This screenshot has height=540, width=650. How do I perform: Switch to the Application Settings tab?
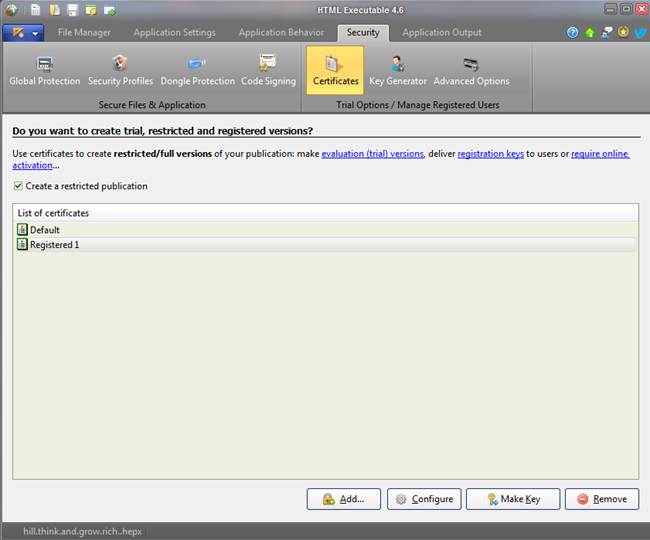pos(175,32)
